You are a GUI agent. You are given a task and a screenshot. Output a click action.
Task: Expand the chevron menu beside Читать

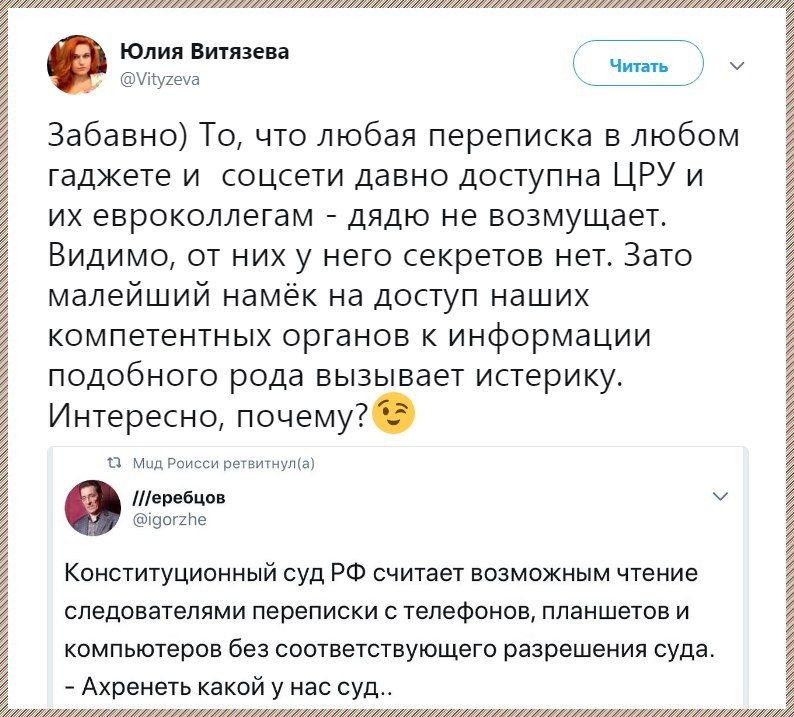[737, 66]
